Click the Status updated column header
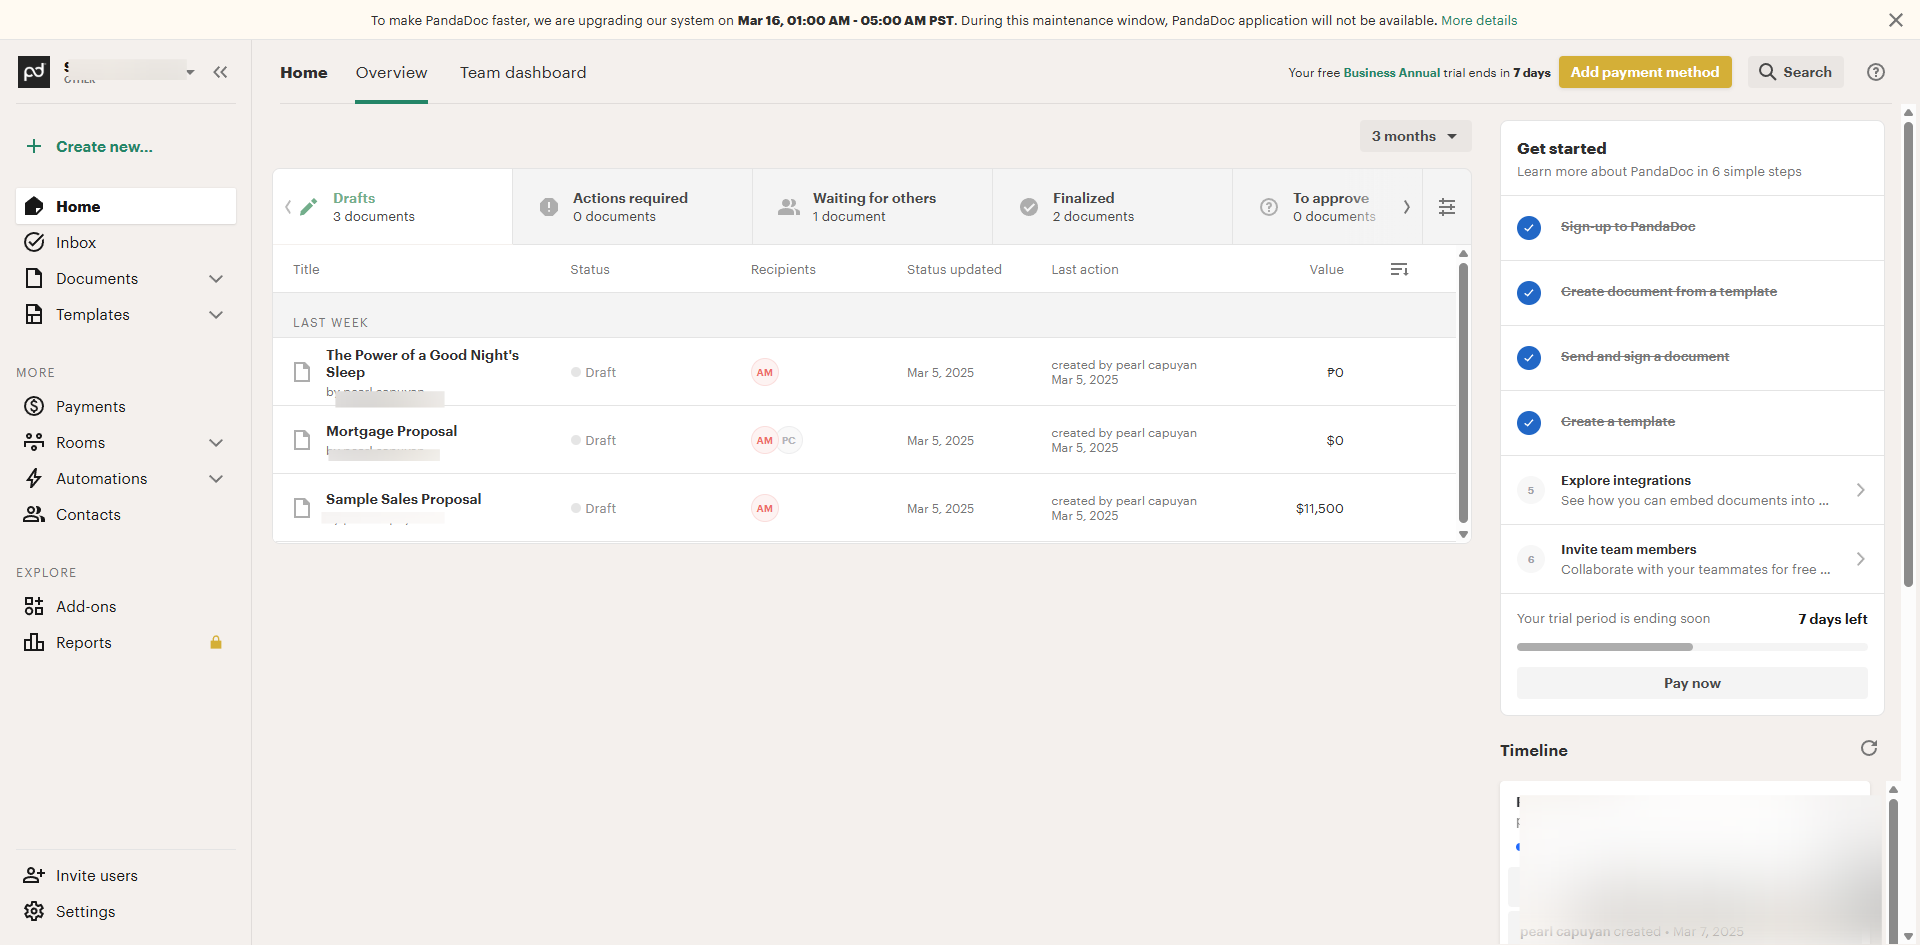 [x=954, y=269]
